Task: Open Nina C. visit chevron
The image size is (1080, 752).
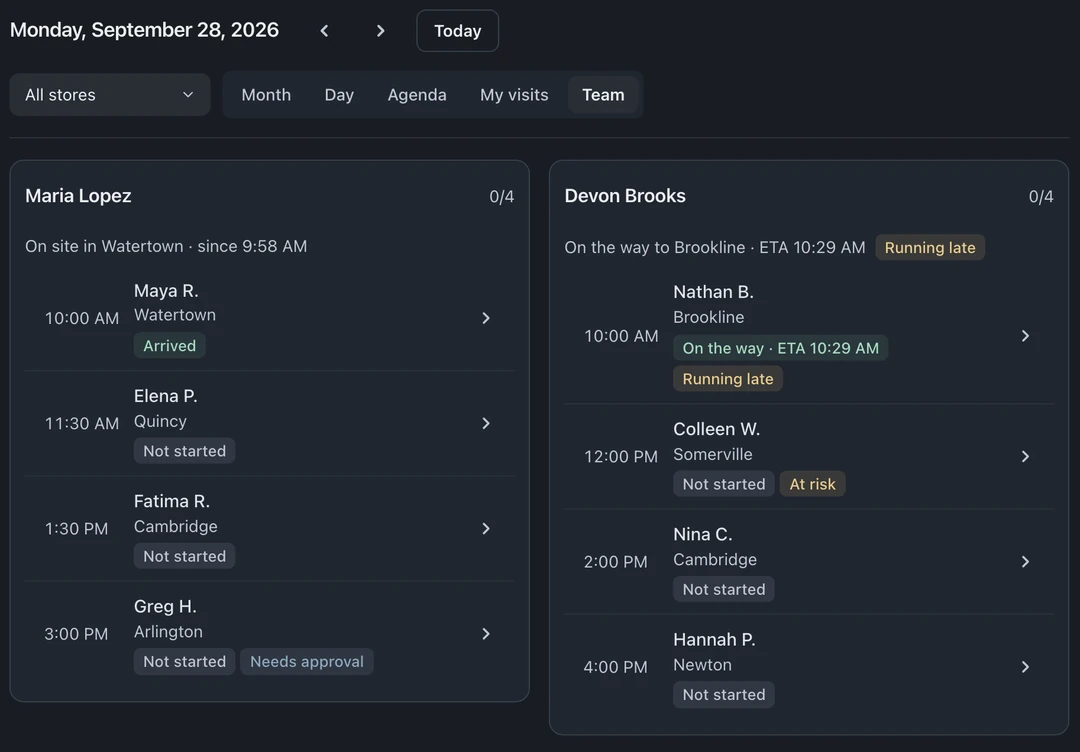Action: click(1025, 562)
